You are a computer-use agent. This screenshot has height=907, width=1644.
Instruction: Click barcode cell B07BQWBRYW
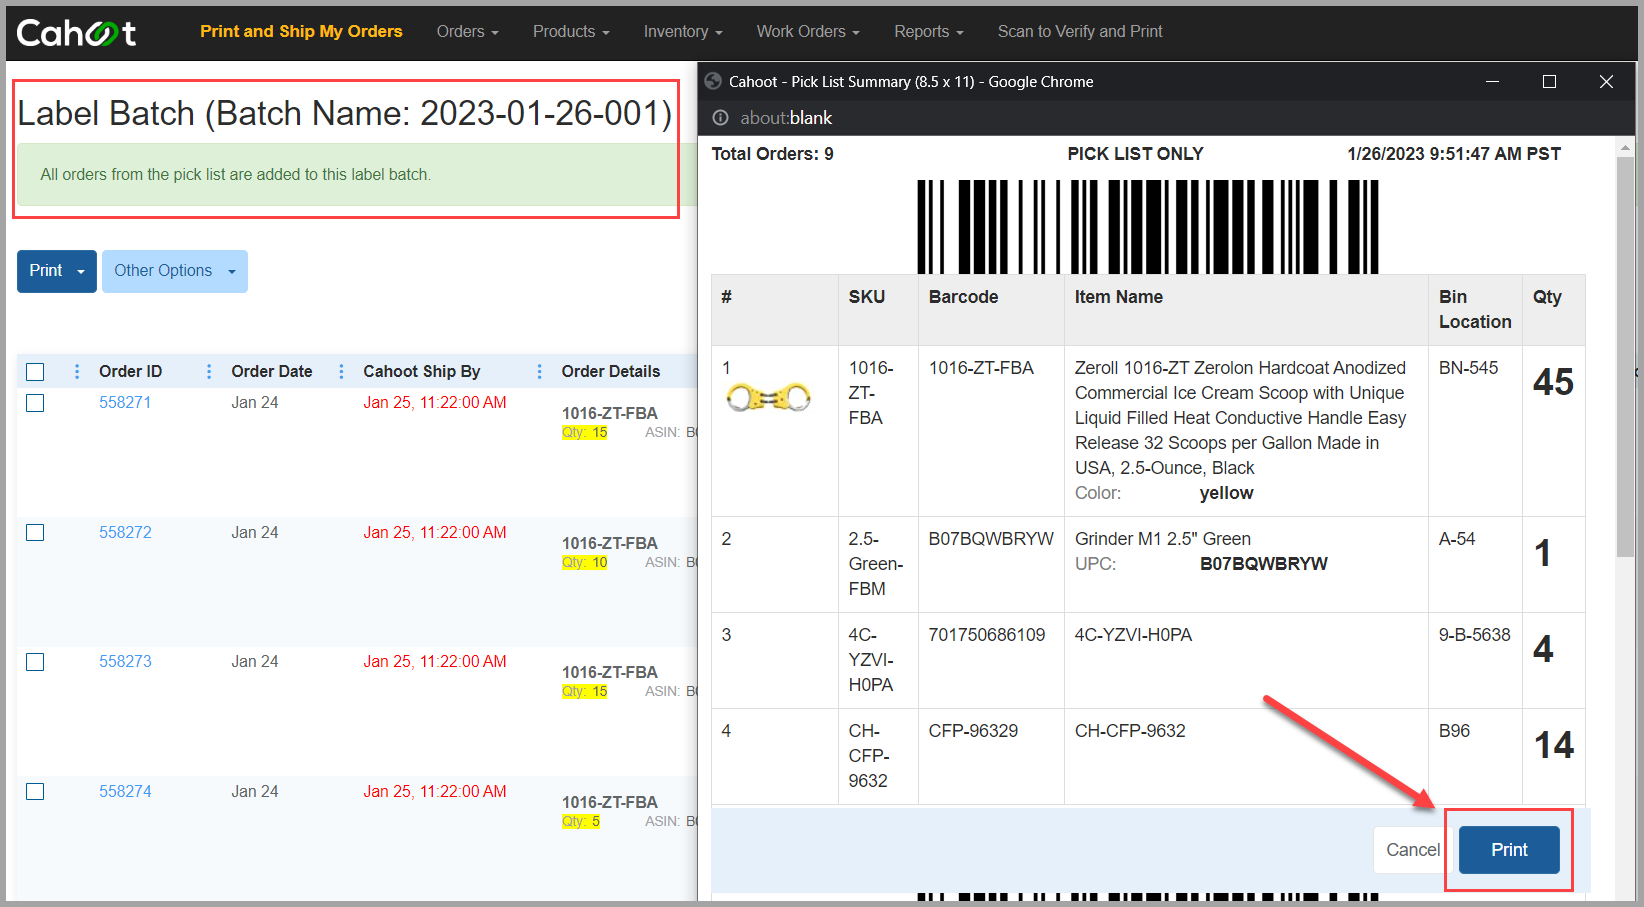click(x=991, y=539)
